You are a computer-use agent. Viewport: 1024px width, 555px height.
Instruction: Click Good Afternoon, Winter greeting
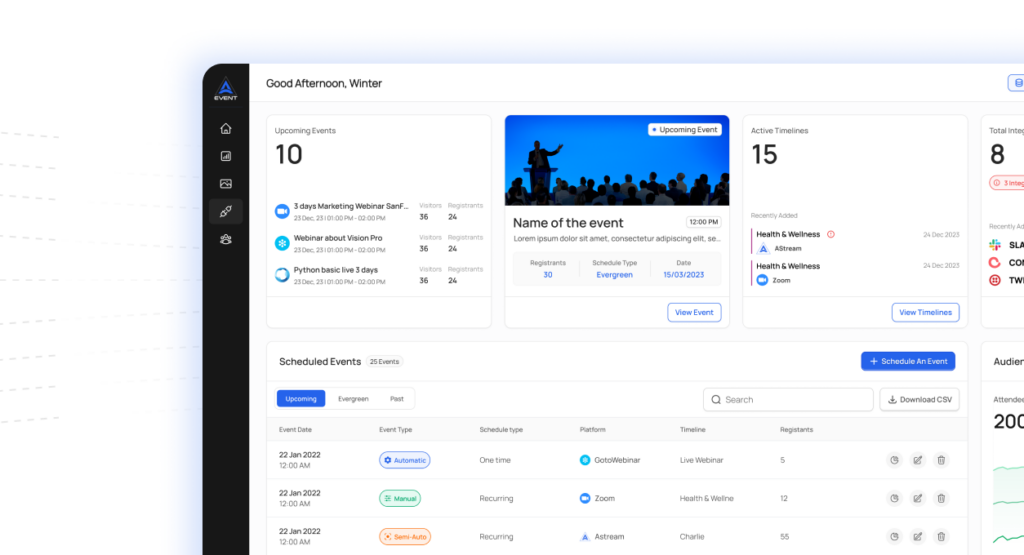pos(324,84)
